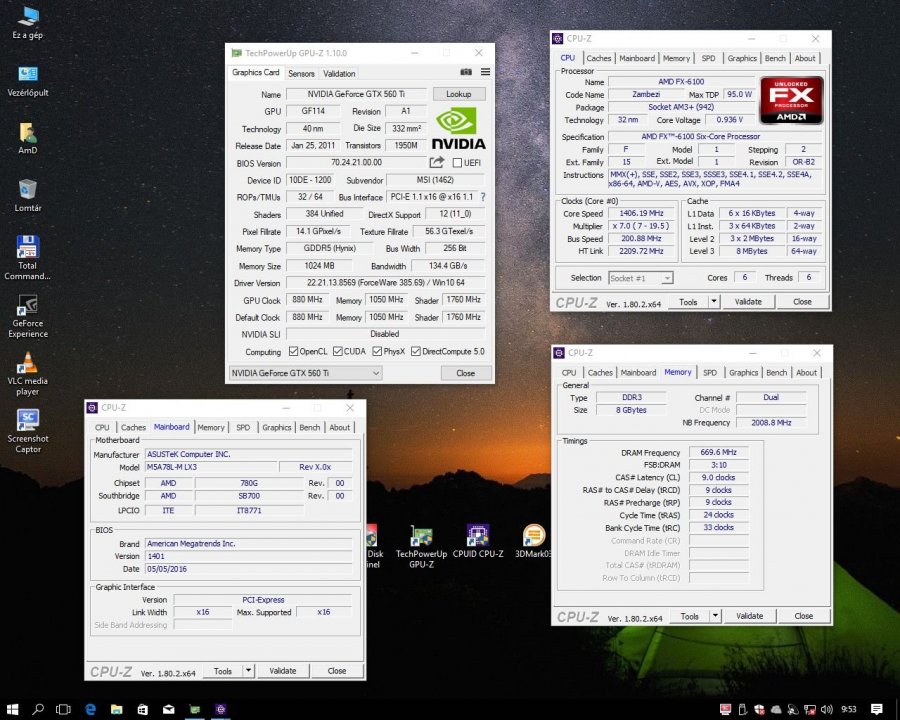Click the volume tray icon
Viewport: 900px width, 720px height.
[x=827, y=710]
